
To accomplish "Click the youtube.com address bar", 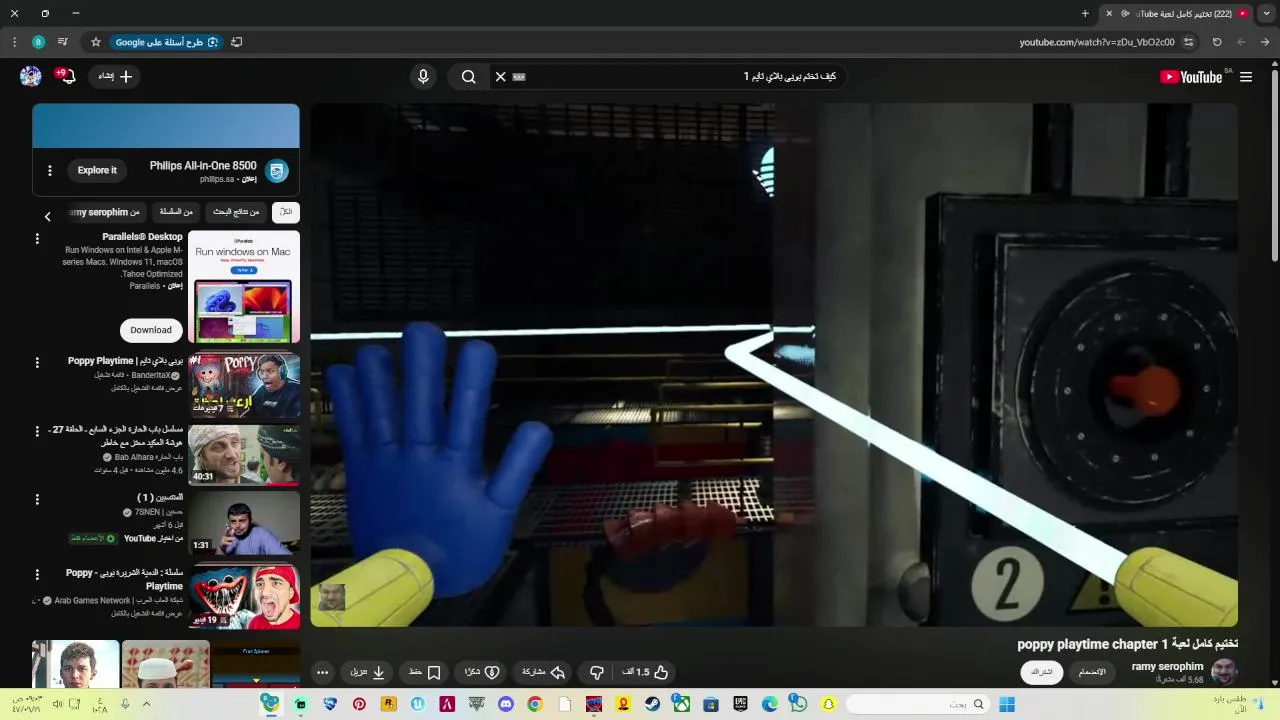I will [1097, 42].
